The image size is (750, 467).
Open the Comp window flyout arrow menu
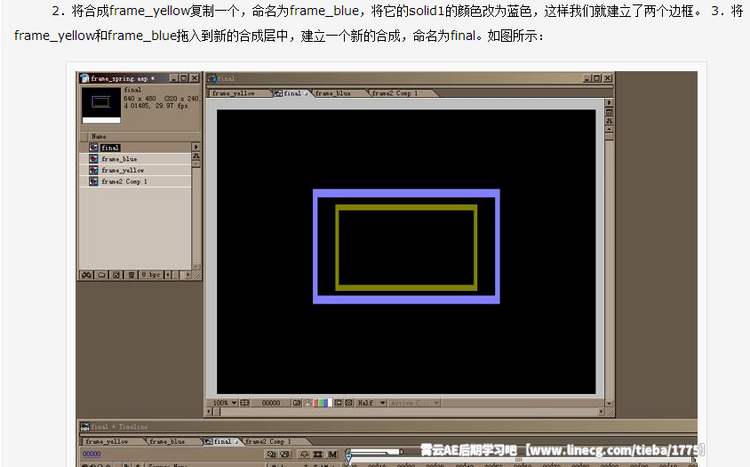(x=609, y=102)
